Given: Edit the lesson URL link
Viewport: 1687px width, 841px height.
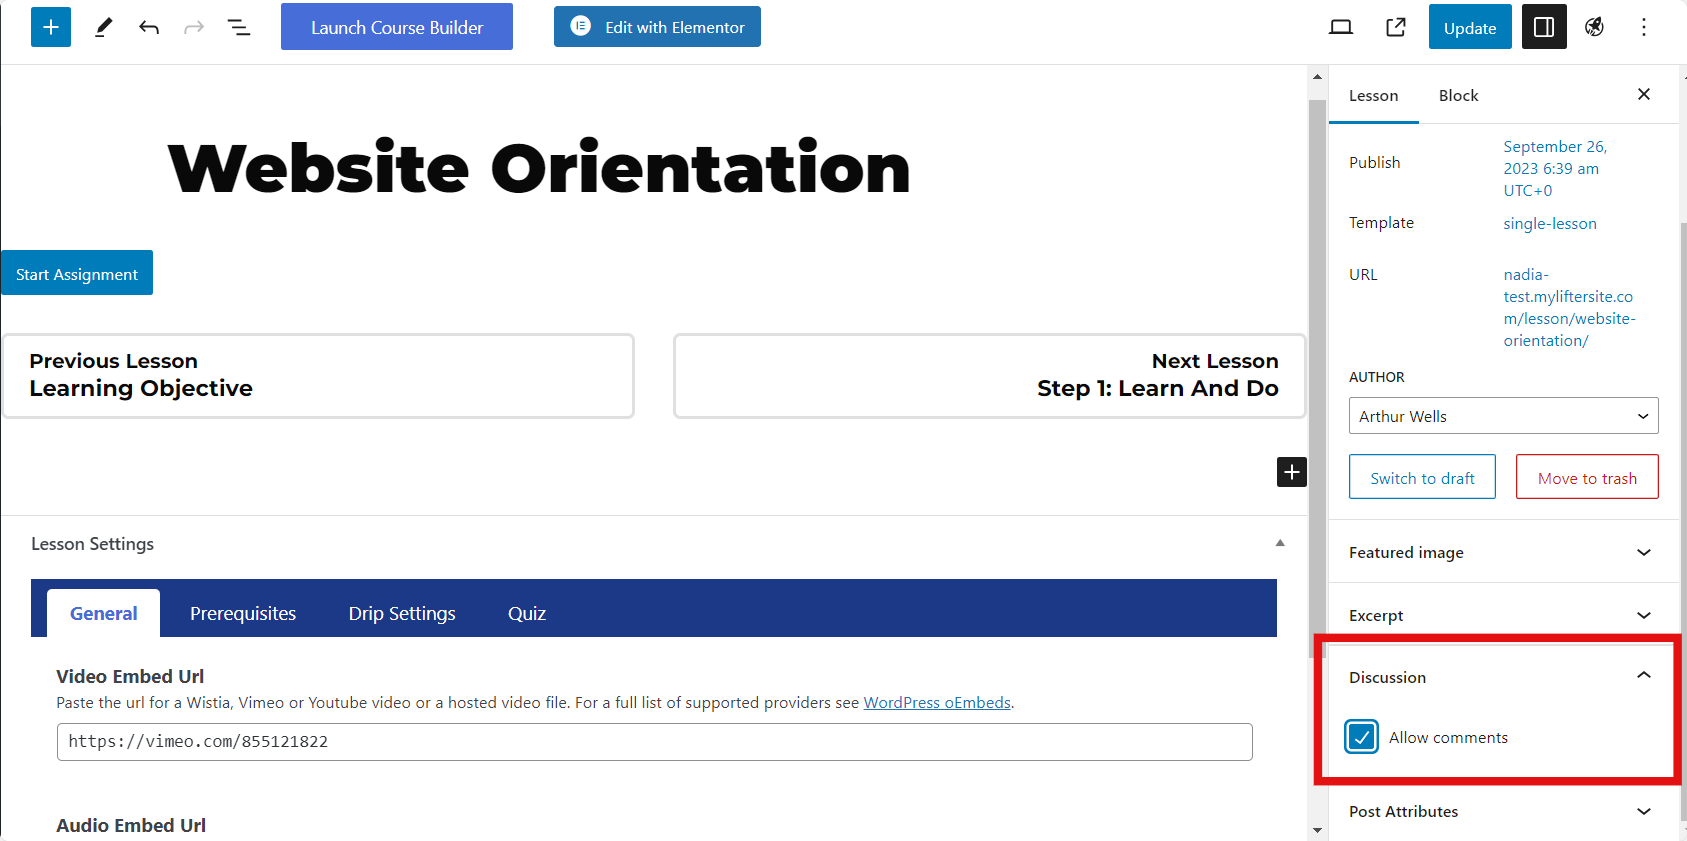Looking at the screenshot, I should 1569,307.
